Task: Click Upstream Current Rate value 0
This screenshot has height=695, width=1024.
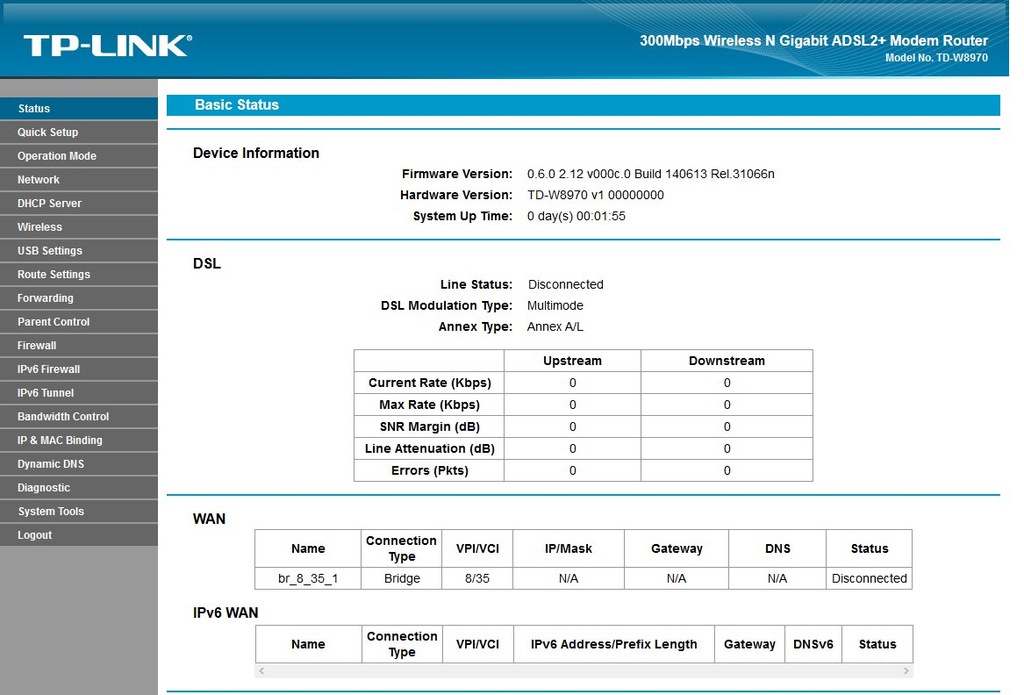Action: 572,383
